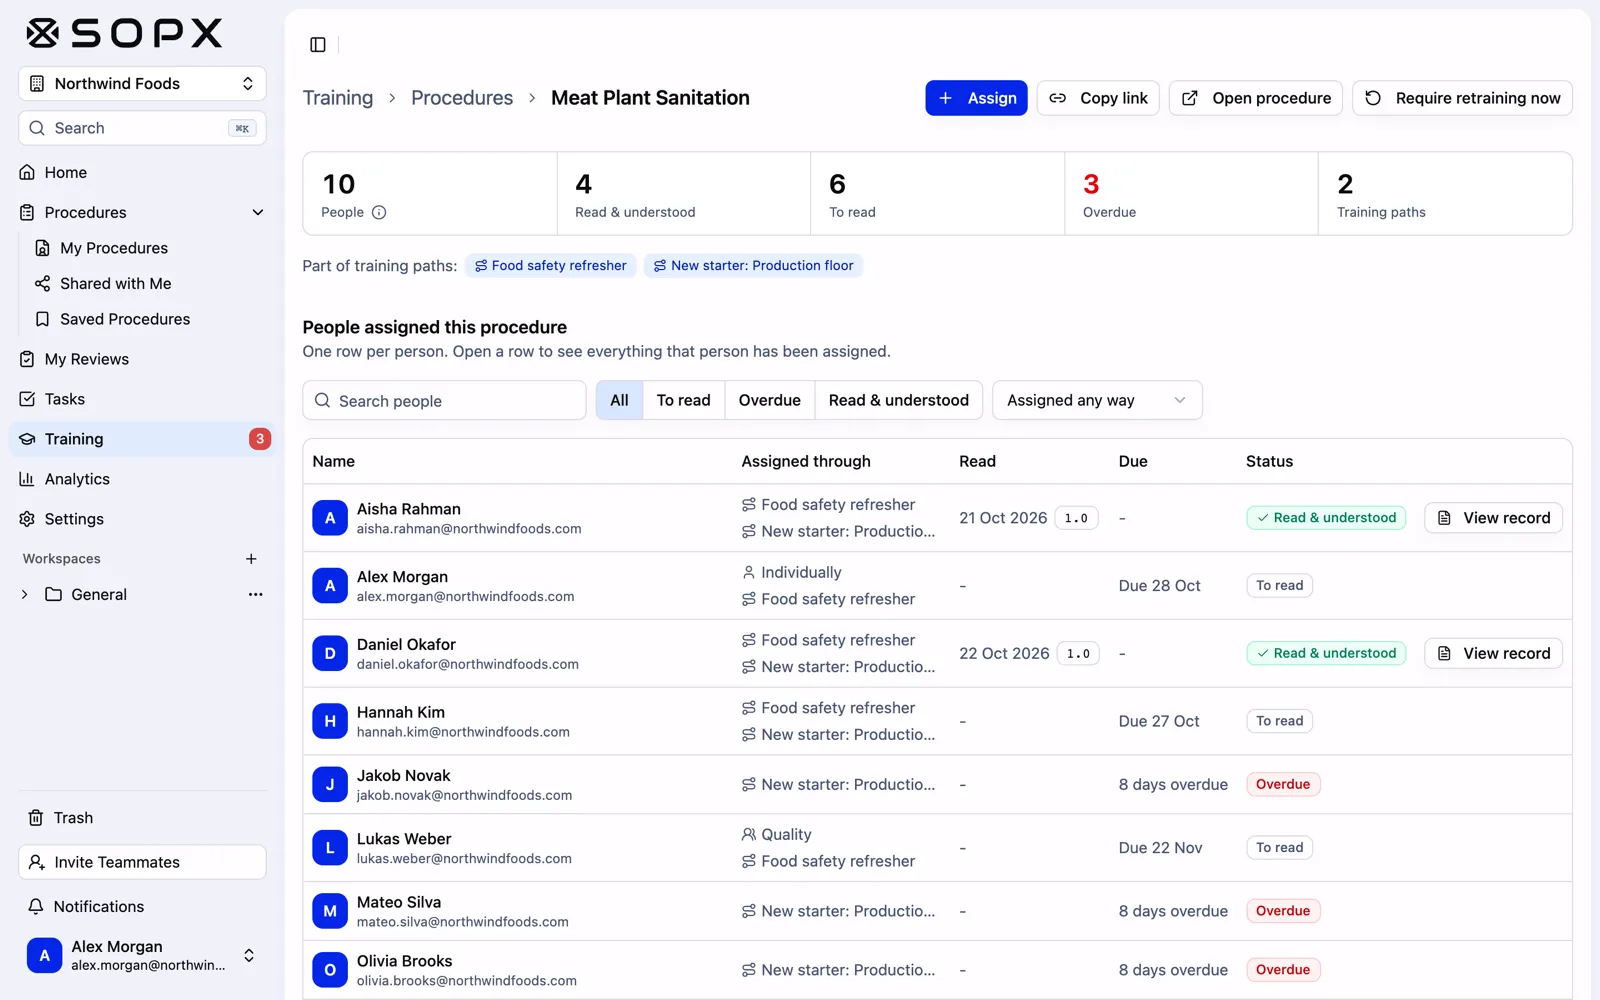
Task: Expand the General workspace folder
Action: (x=25, y=594)
